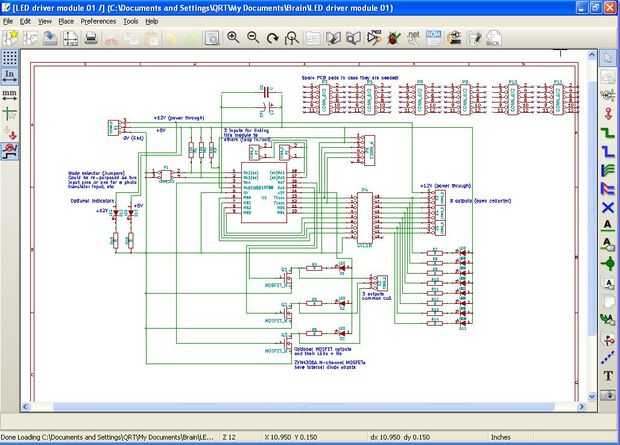Select the Place junction dot tool

pyautogui.click(x=608, y=263)
